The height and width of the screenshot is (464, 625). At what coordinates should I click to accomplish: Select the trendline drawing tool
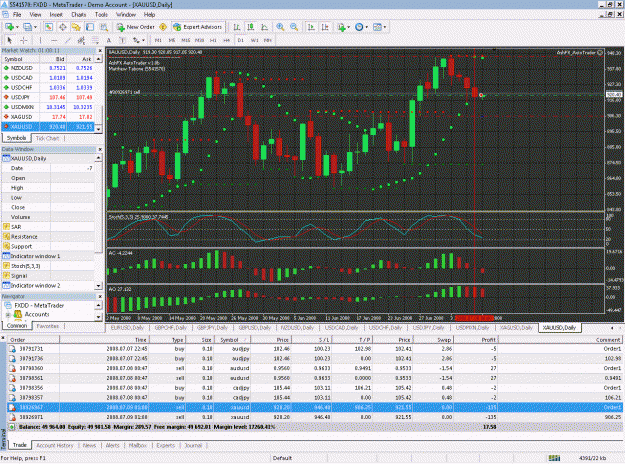(68, 40)
